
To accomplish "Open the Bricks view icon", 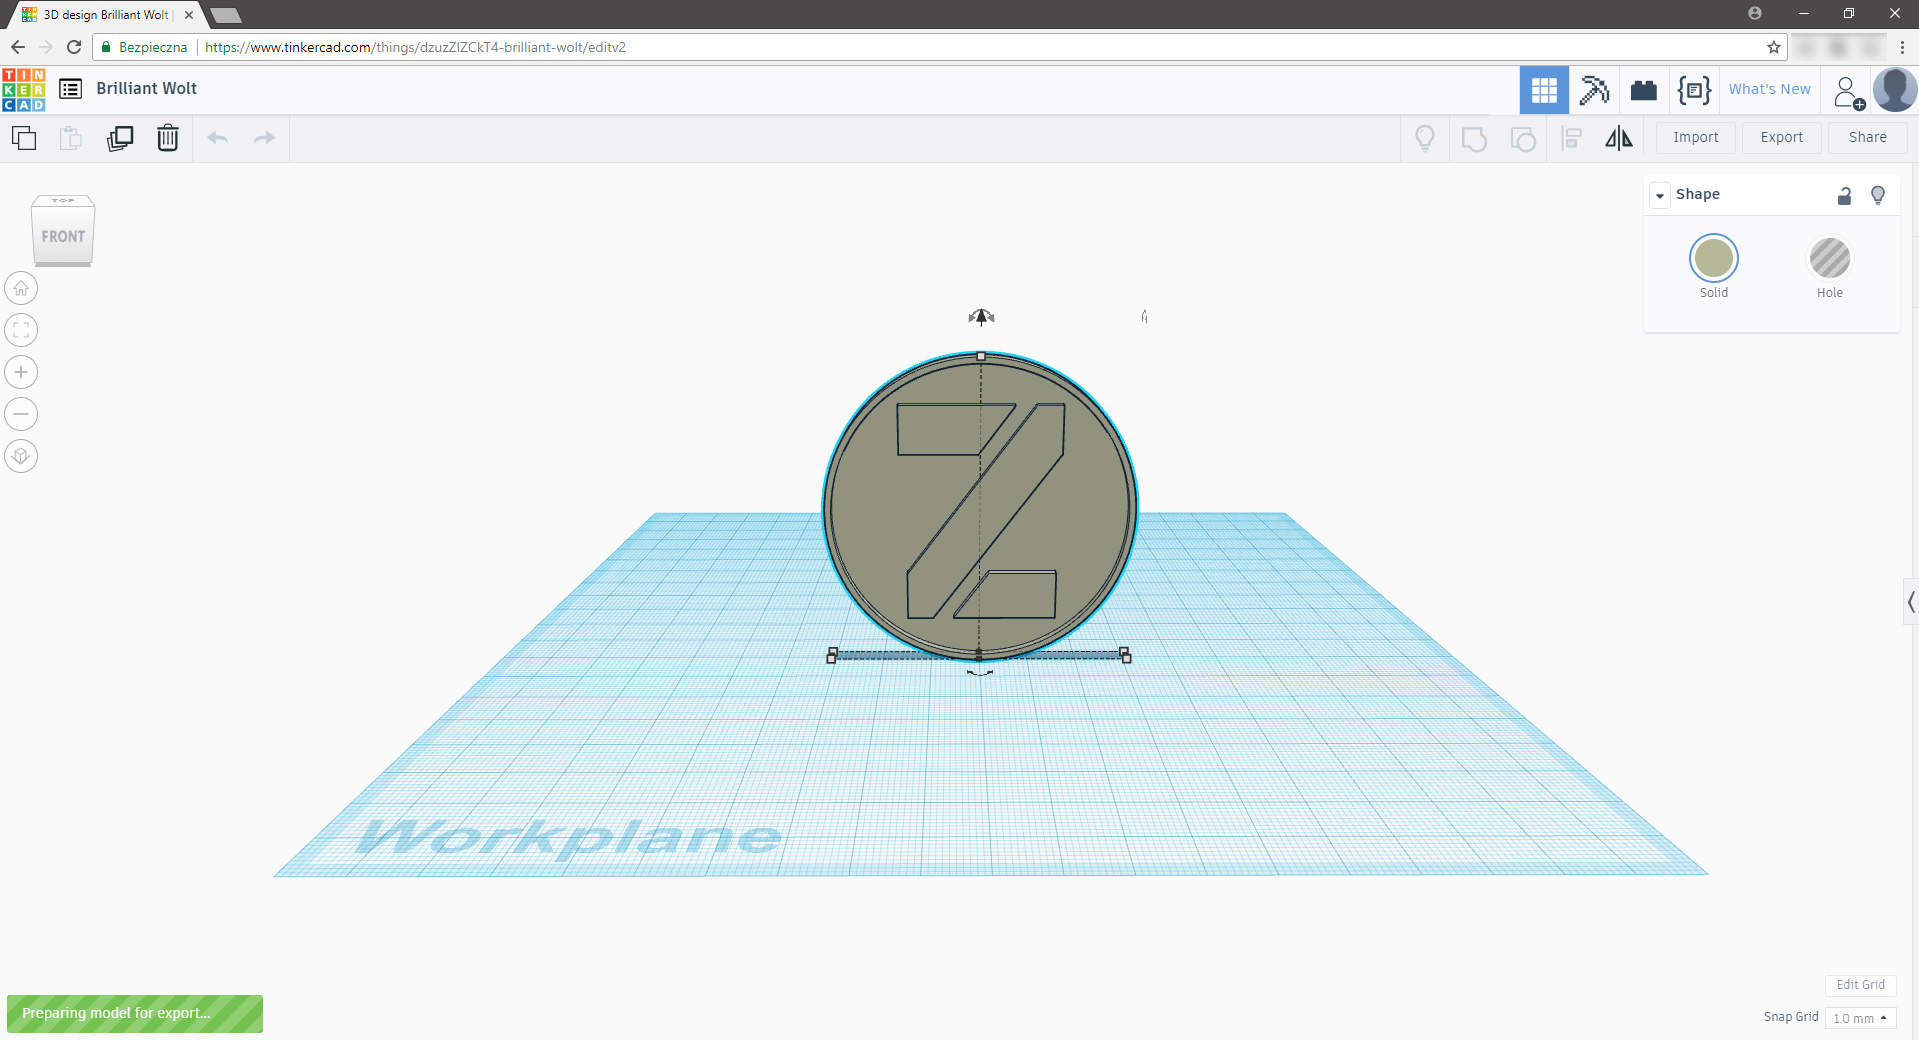I will (x=1643, y=90).
